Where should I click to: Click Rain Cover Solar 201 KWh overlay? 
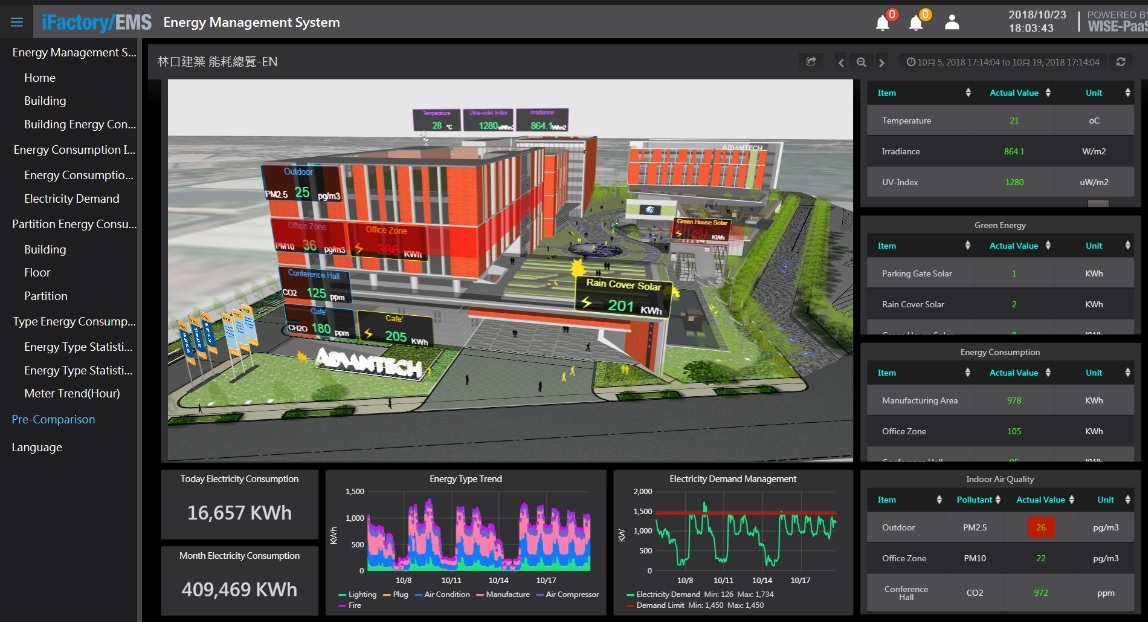pyautogui.click(x=625, y=296)
